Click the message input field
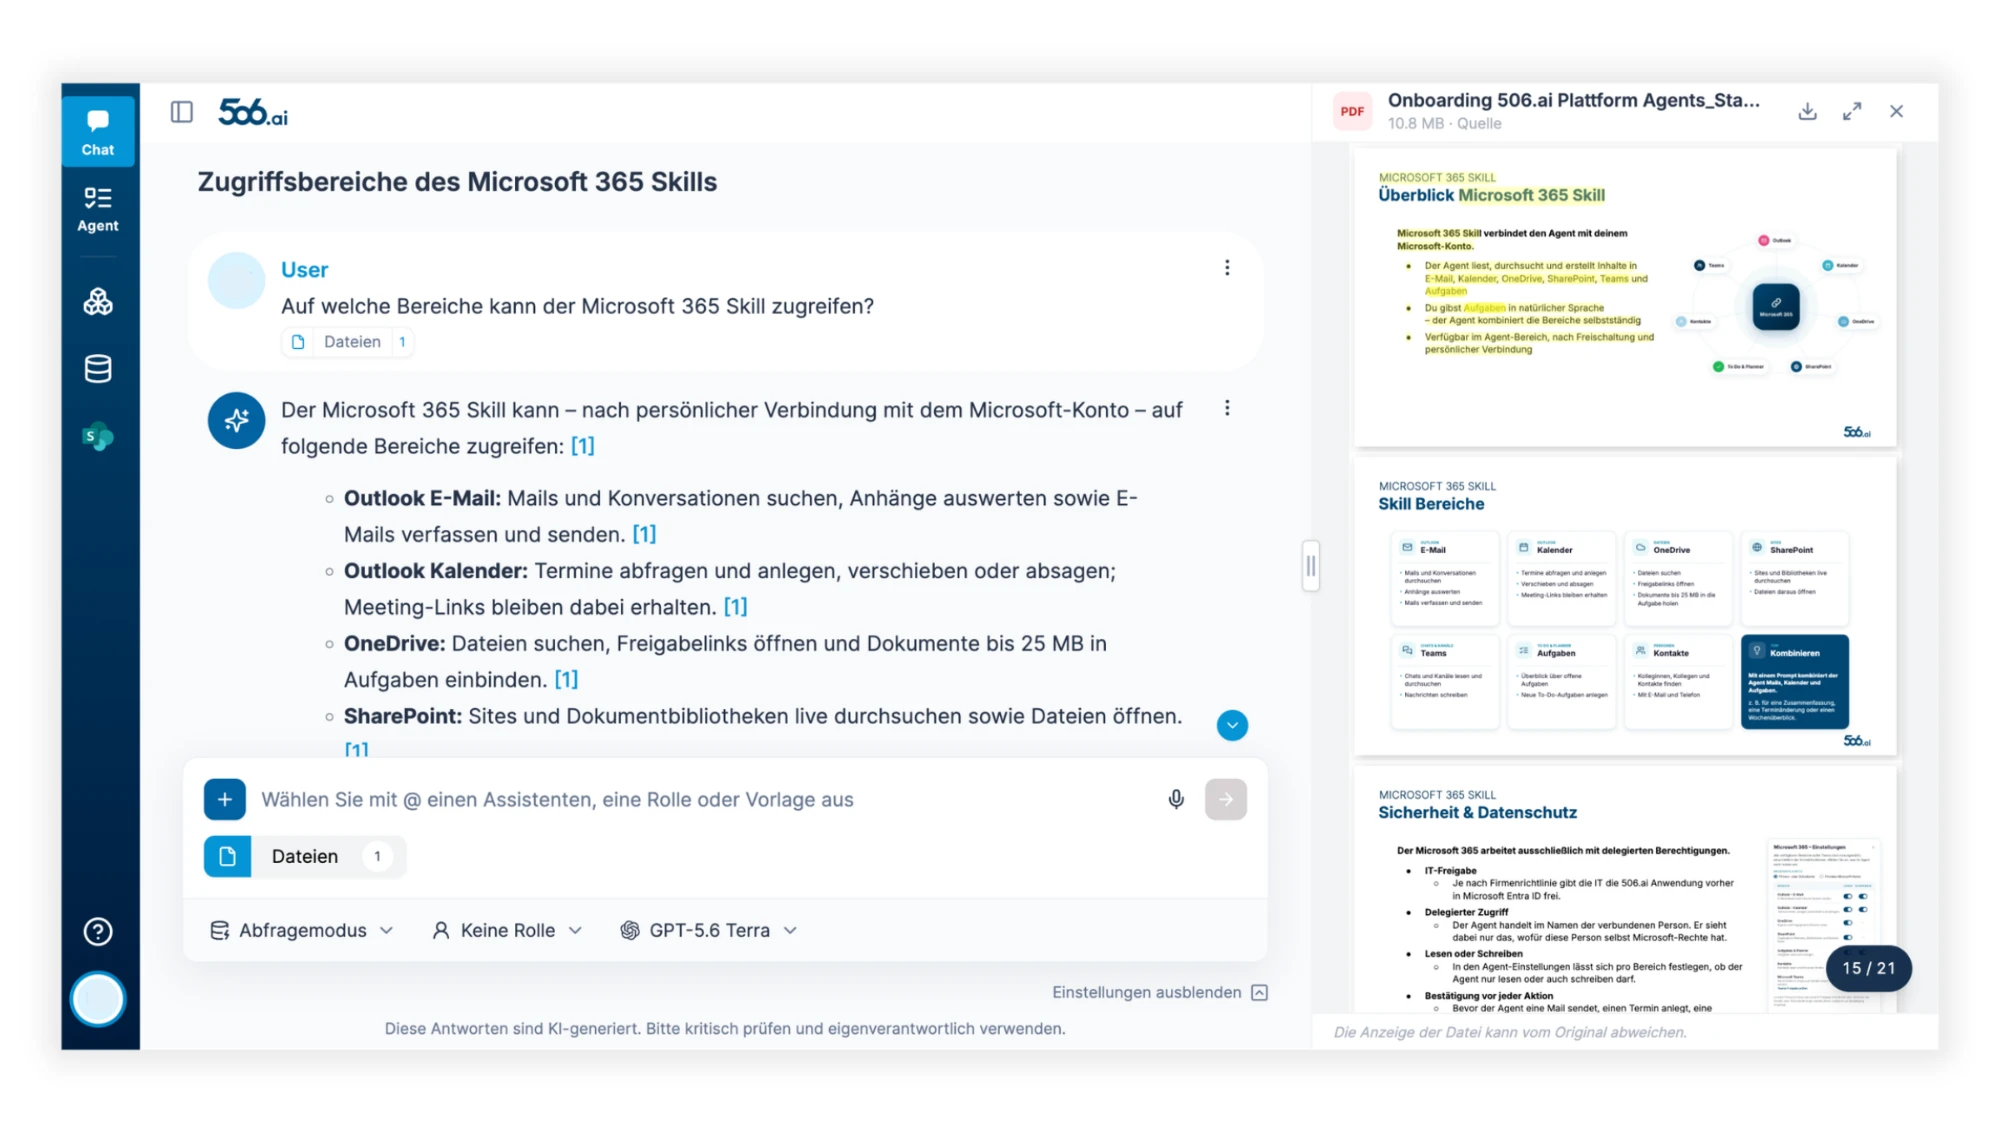The height and width of the screenshot is (1133, 2000). 705,799
